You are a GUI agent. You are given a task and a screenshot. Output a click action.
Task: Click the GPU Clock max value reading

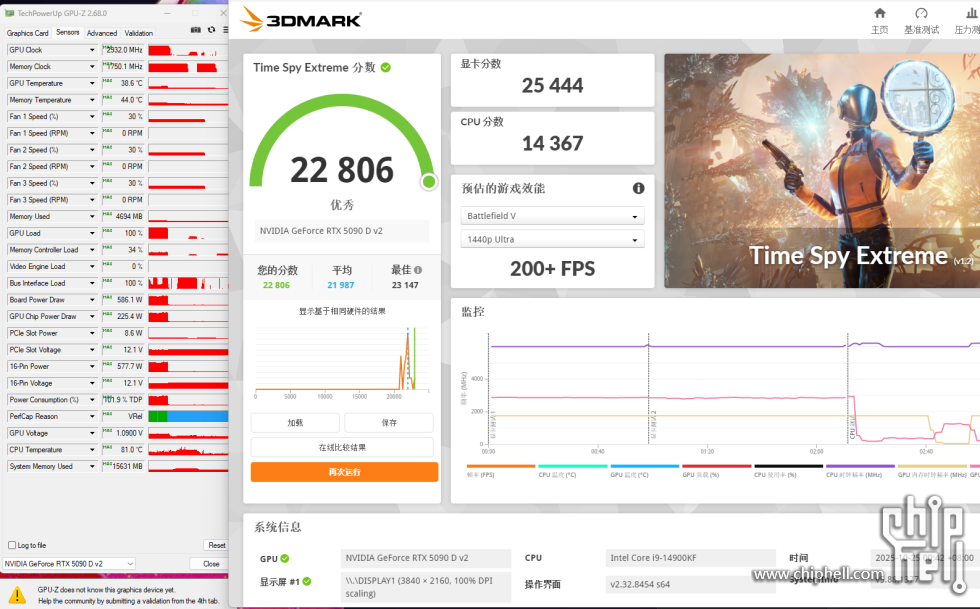tap(123, 50)
